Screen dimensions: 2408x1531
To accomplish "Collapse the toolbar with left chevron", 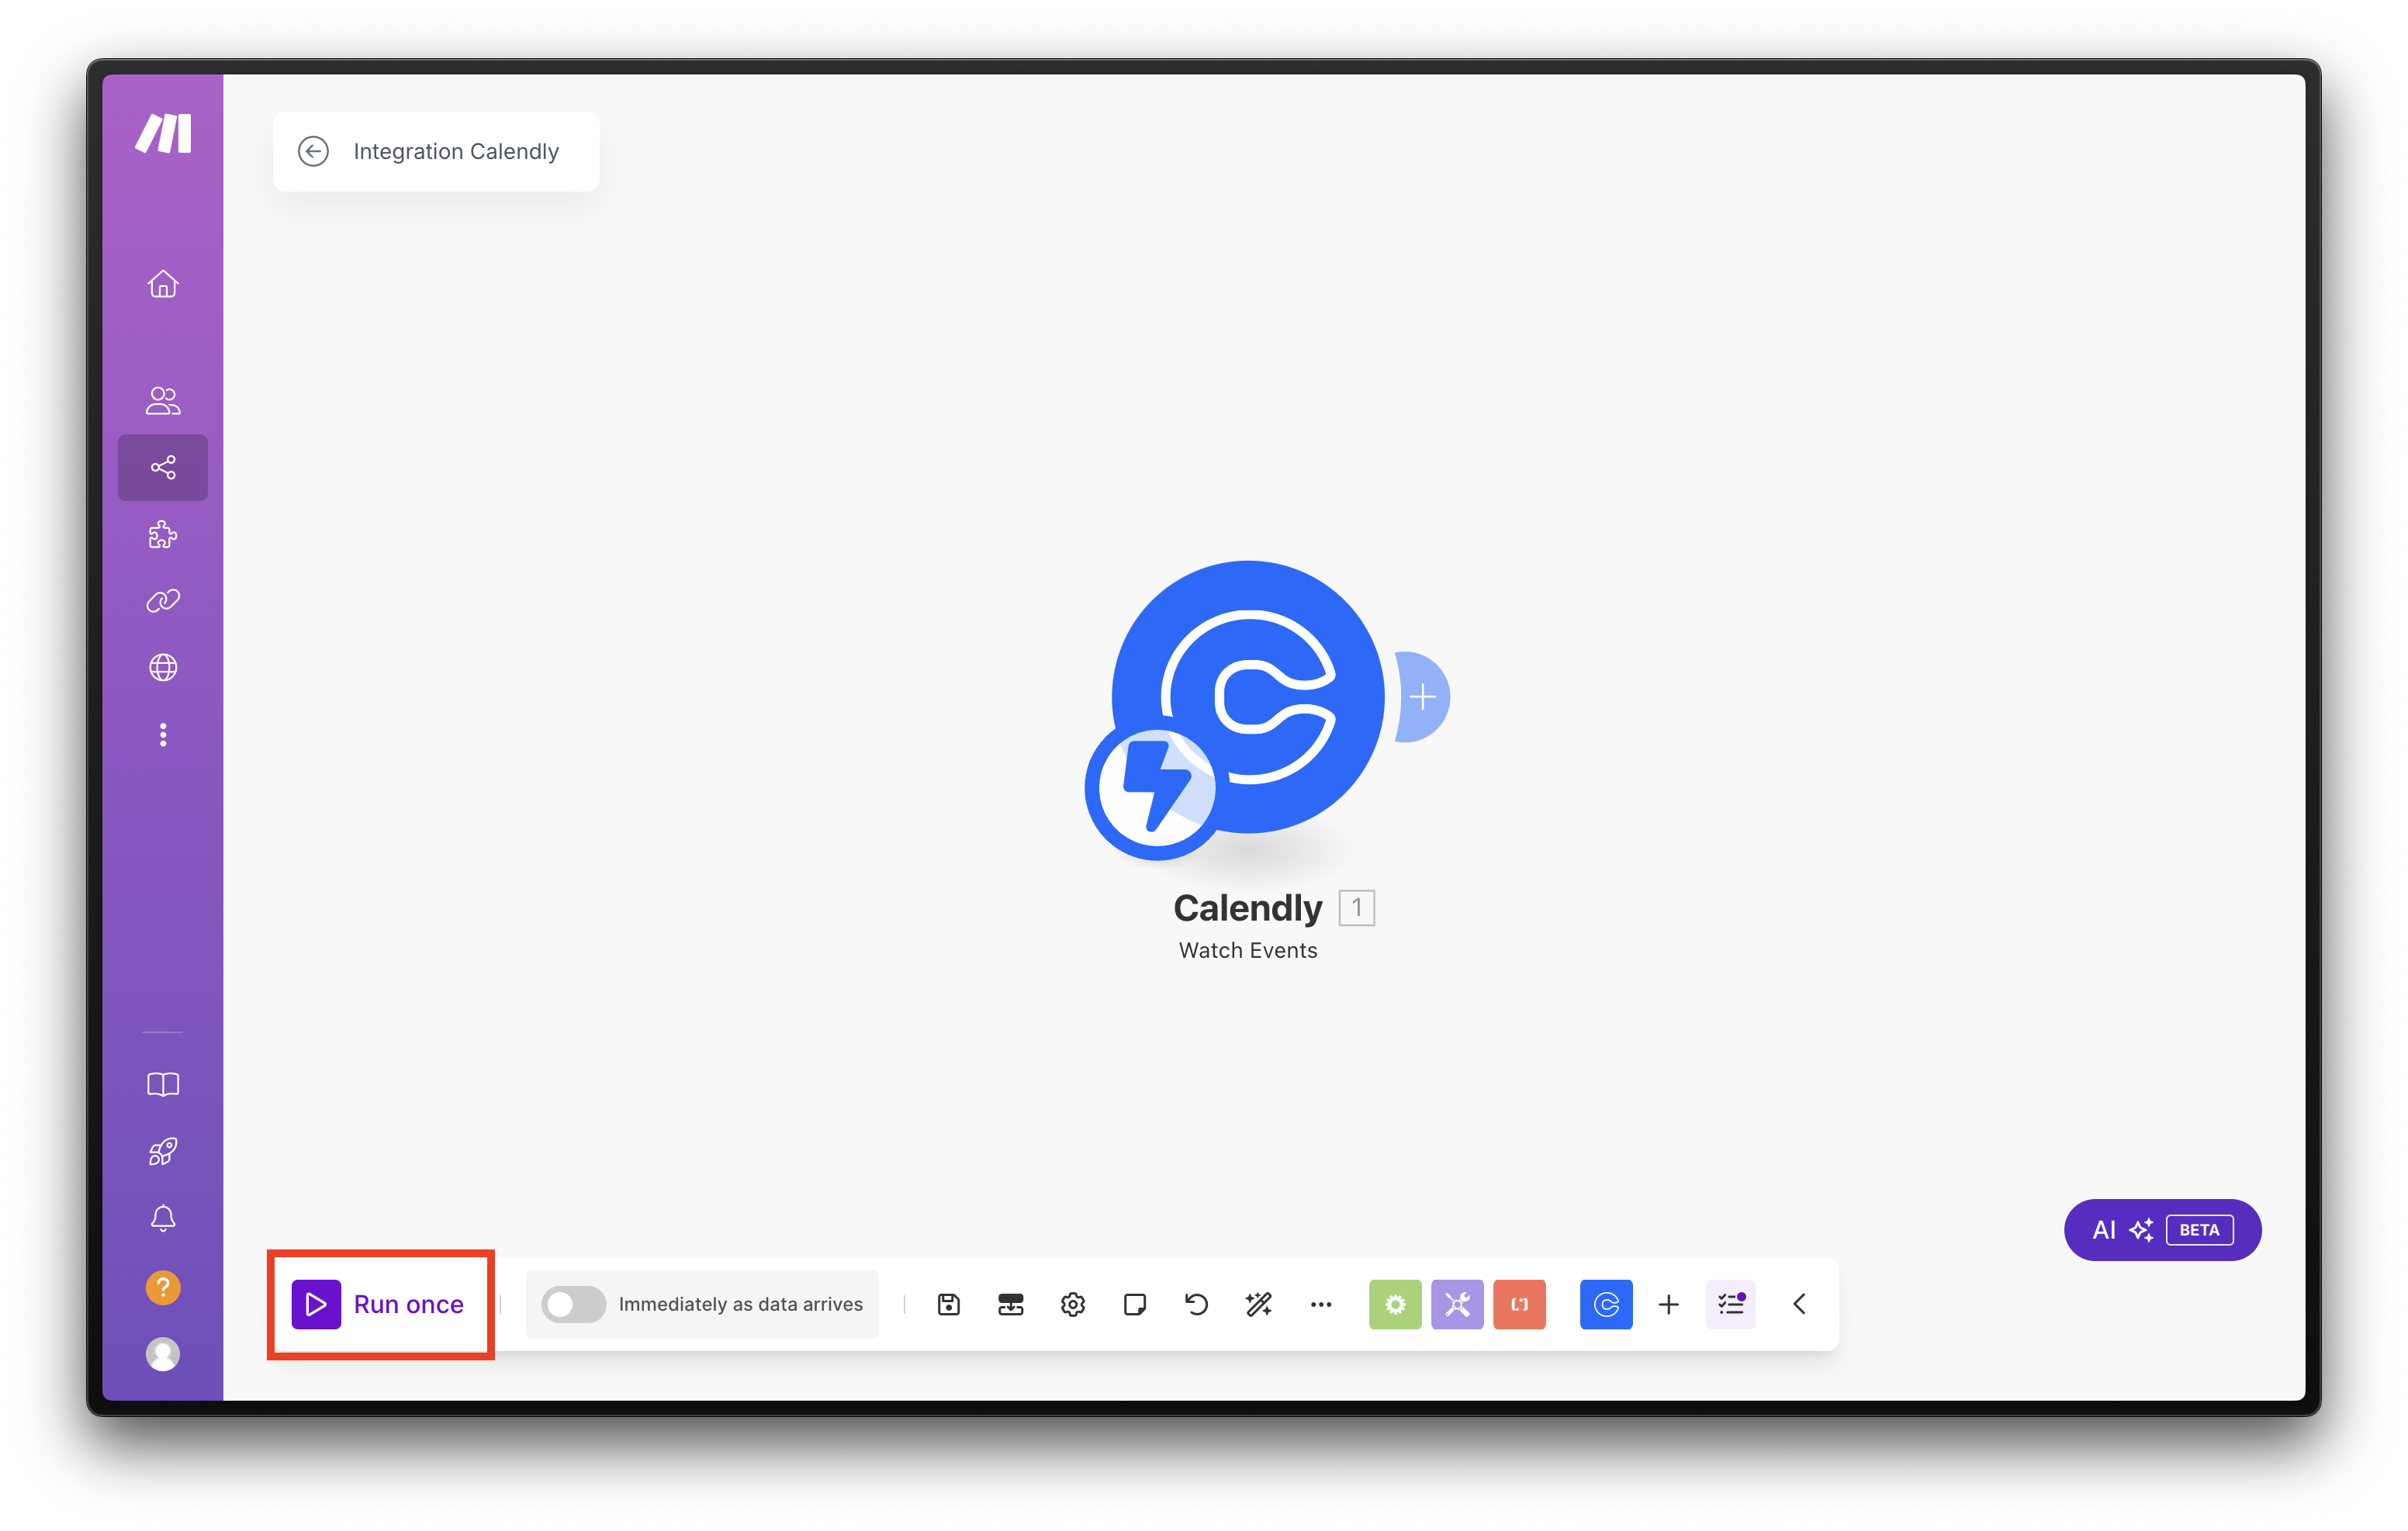I will click(1799, 1304).
